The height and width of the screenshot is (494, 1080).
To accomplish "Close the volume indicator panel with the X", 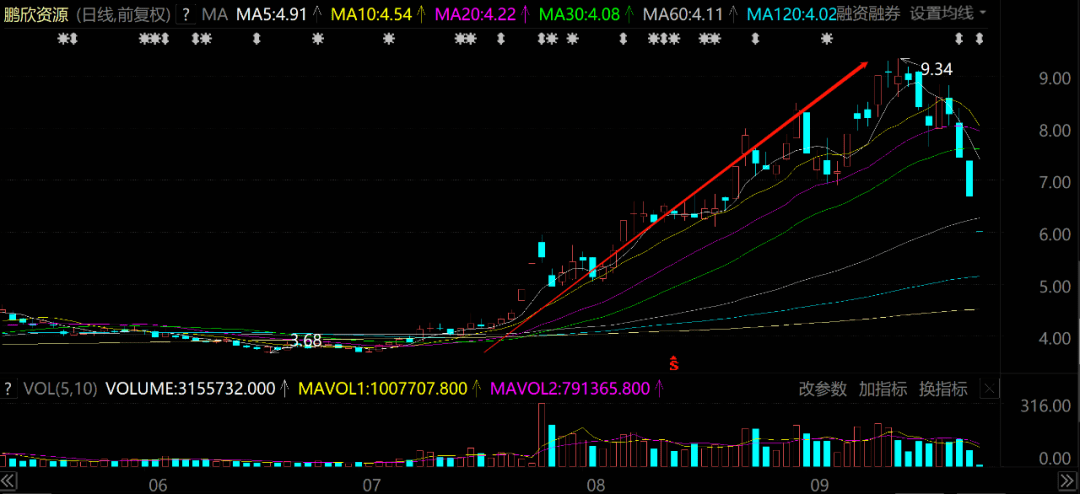I will (992, 388).
